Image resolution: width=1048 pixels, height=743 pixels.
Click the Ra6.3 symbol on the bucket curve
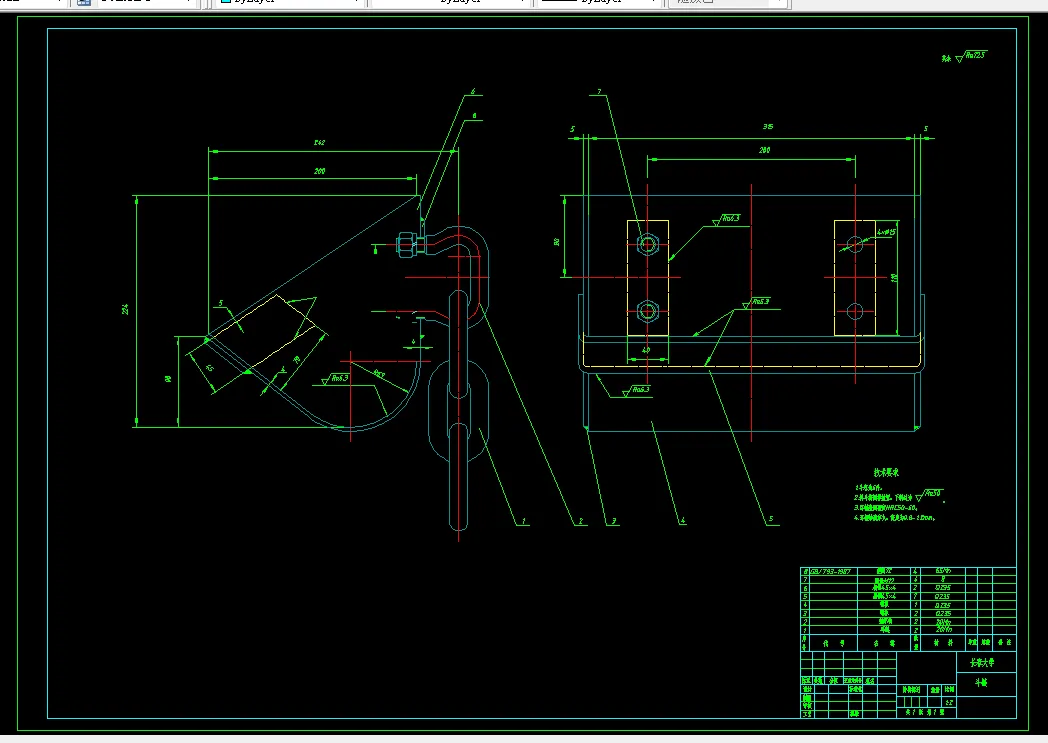coord(335,379)
